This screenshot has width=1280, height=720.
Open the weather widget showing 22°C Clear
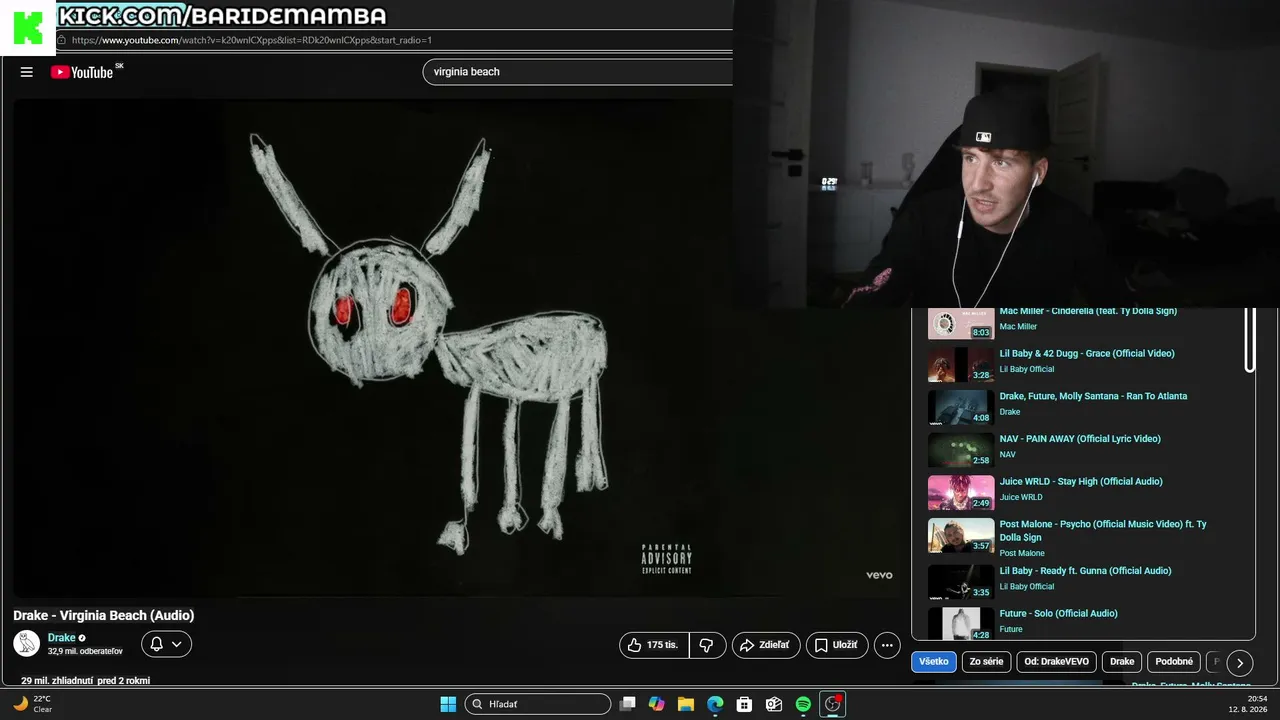tap(33, 704)
